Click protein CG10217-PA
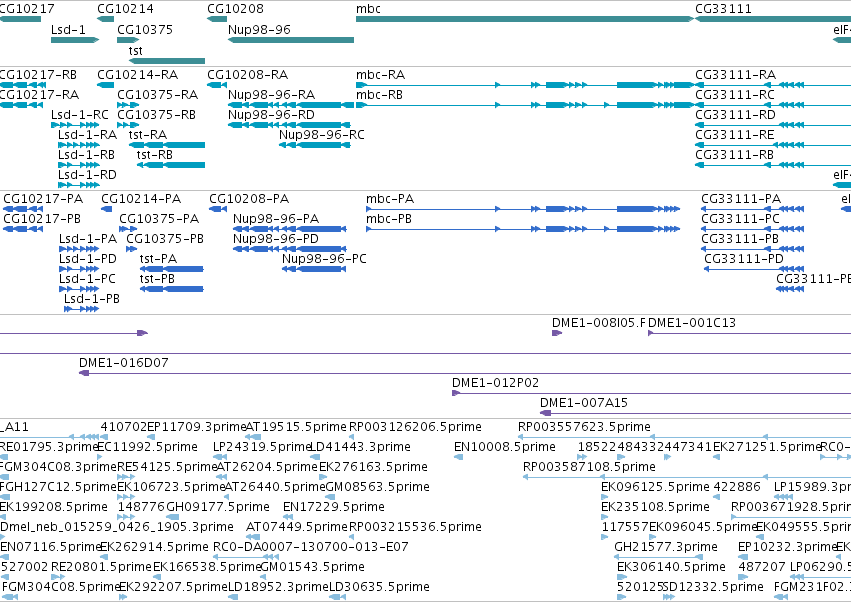This screenshot has height=602, width=851. (23, 209)
